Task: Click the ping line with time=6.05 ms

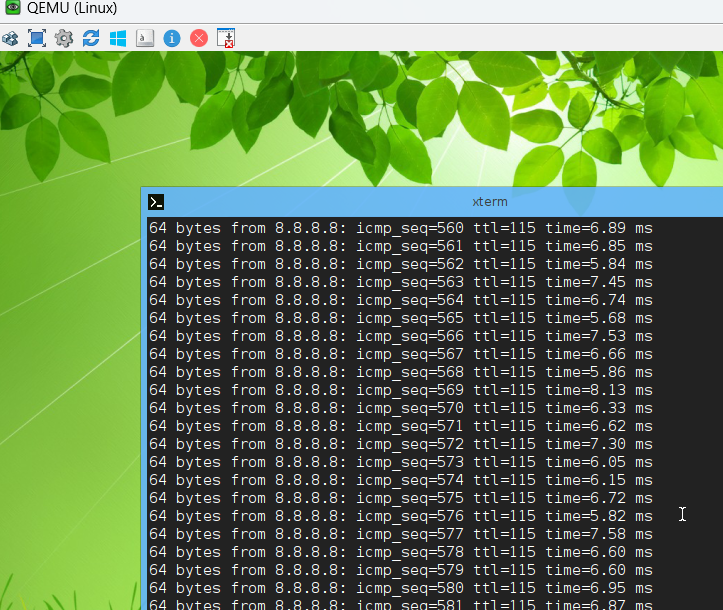Action: [401, 462]
